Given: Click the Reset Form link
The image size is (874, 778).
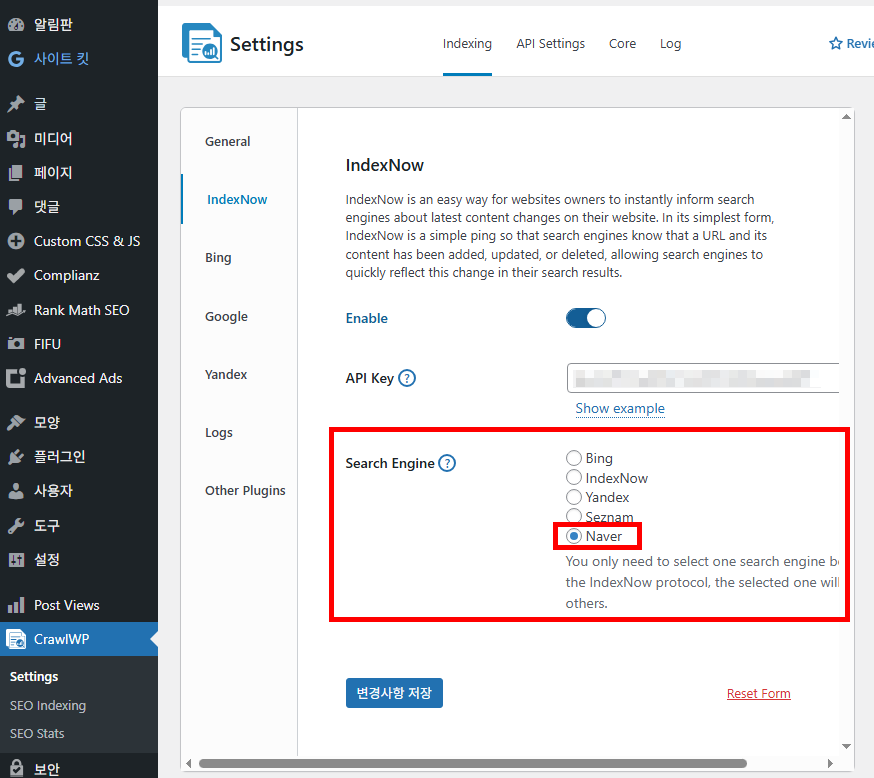Looking at the screenshot, I should pyautogui.click(x=759, y=693).
